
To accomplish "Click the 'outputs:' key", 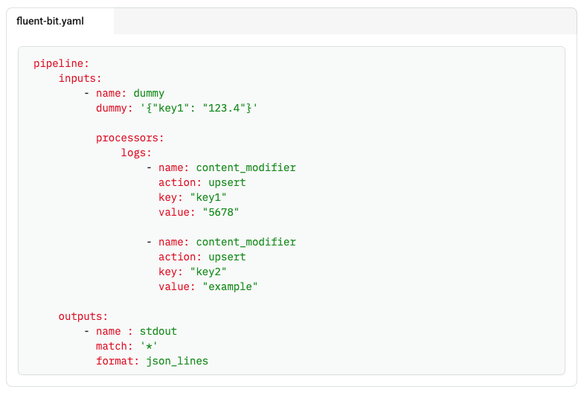I will [x=83, y=317].
